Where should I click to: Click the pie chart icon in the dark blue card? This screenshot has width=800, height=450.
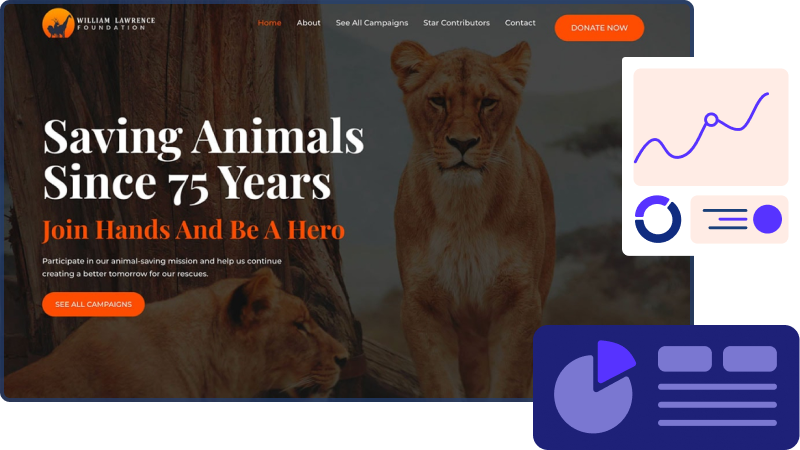[x=594, y=387]
